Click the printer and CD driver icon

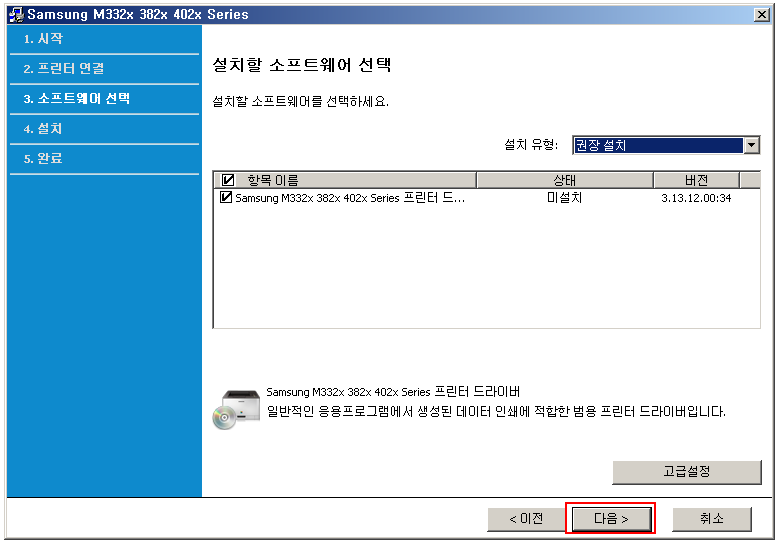click(x=236, y=409)
